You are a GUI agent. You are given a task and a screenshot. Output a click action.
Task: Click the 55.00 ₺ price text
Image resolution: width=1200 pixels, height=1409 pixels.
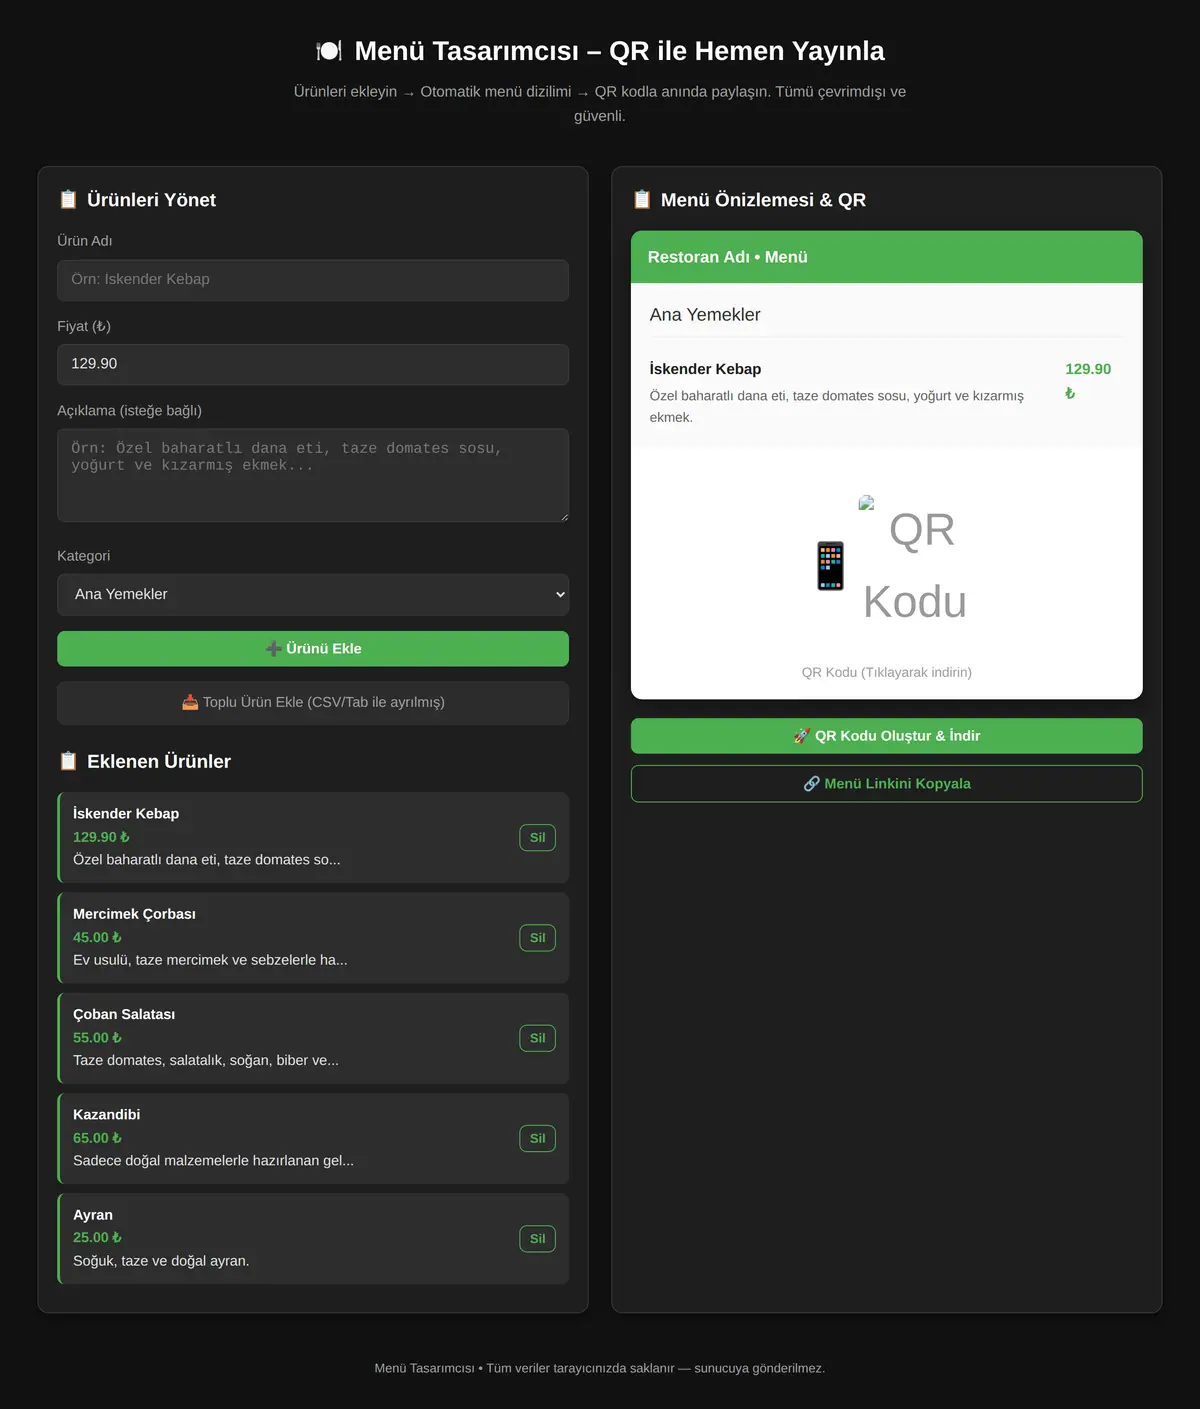pos(97,1038)
